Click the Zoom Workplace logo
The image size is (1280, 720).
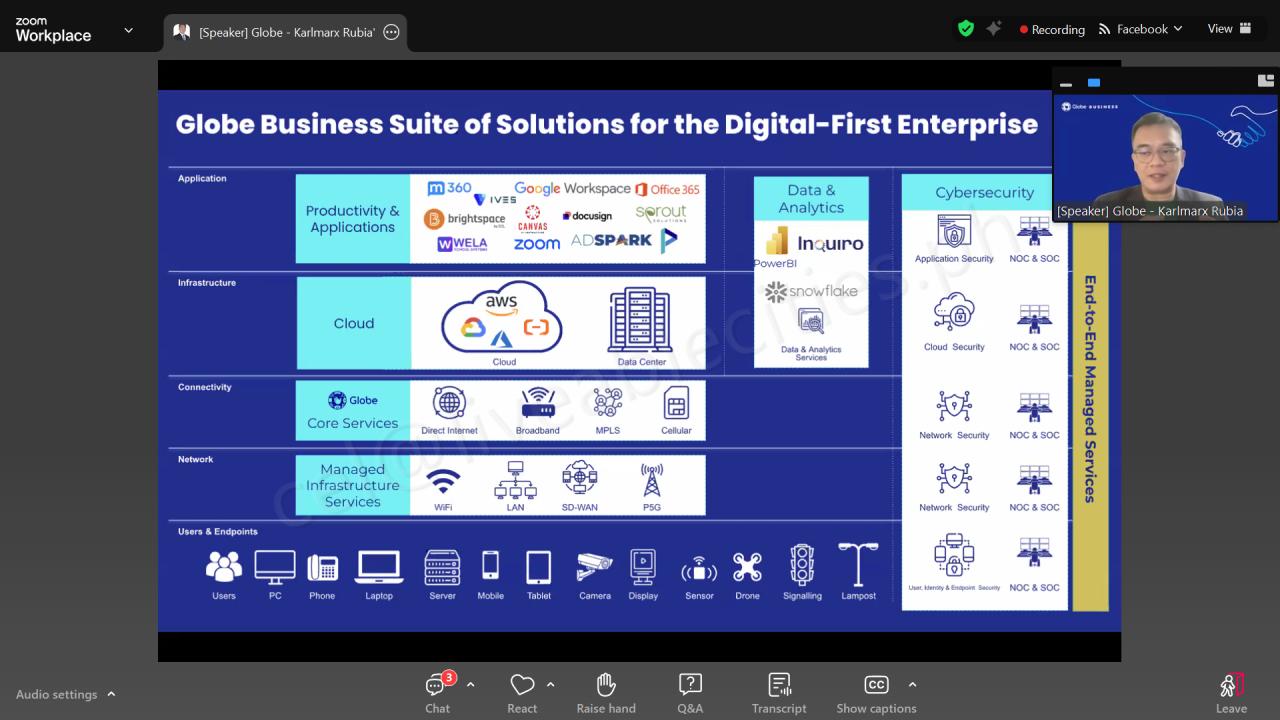(x=53, y=30)
